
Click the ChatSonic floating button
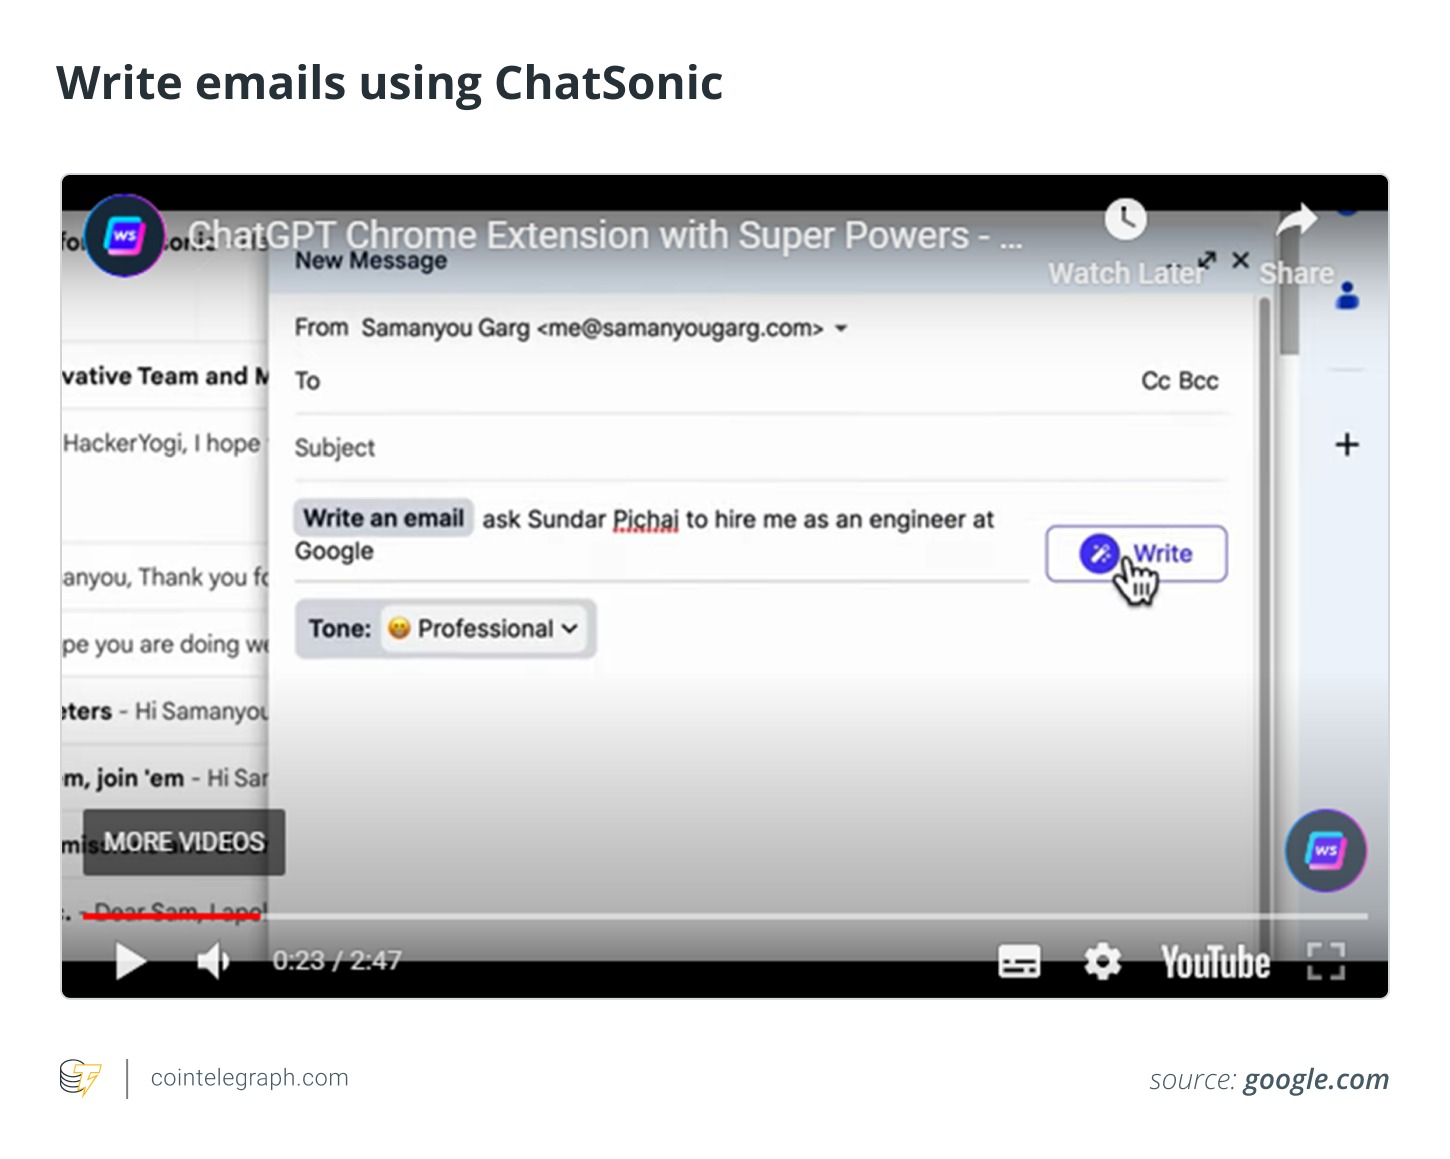[x=1325, y=851]
